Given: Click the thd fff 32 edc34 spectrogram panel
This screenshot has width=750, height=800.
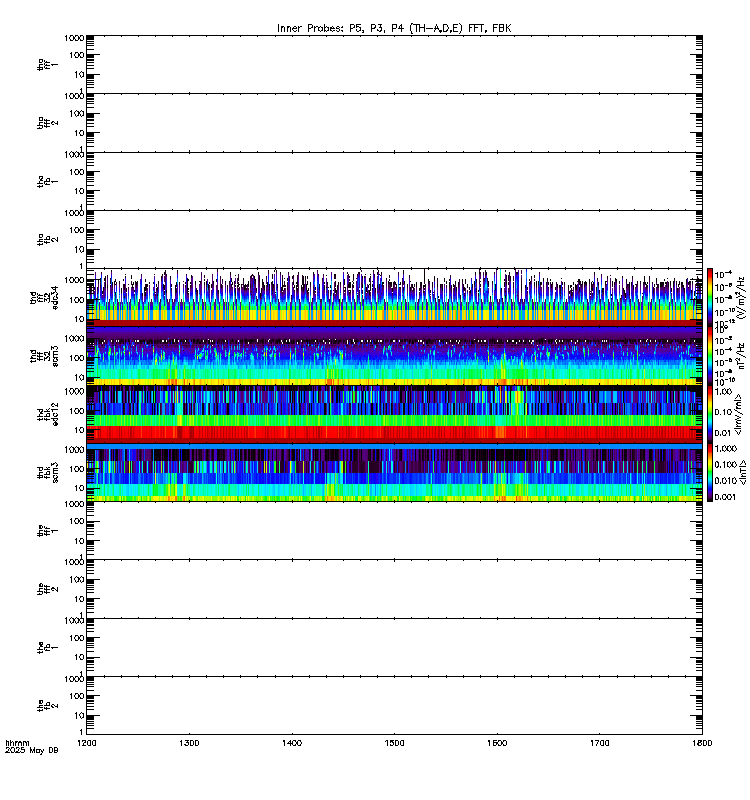Looking at the screenshot, I should (394, 297).
